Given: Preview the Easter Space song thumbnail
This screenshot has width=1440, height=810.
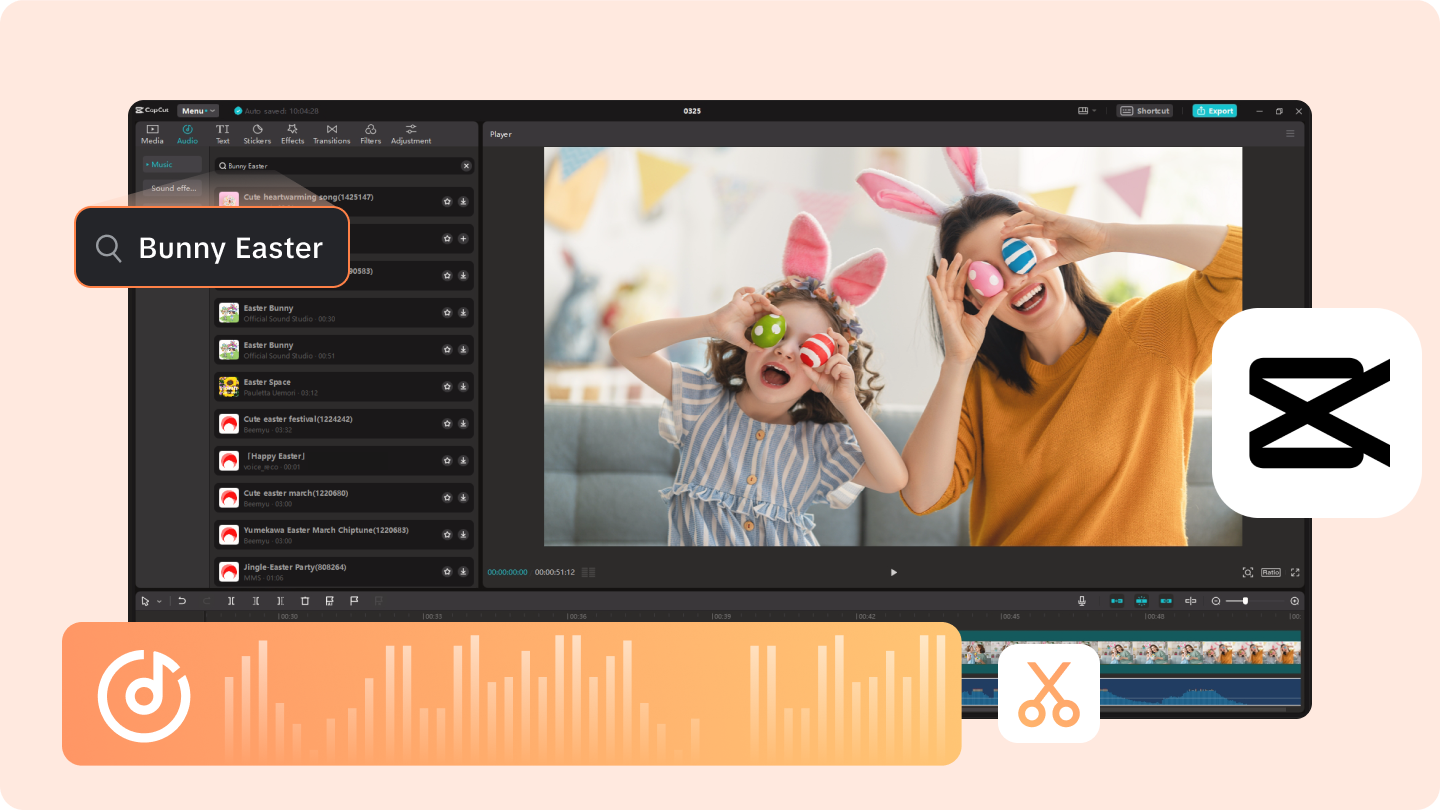Looking at the screenshot, I should tap(229, 387).
